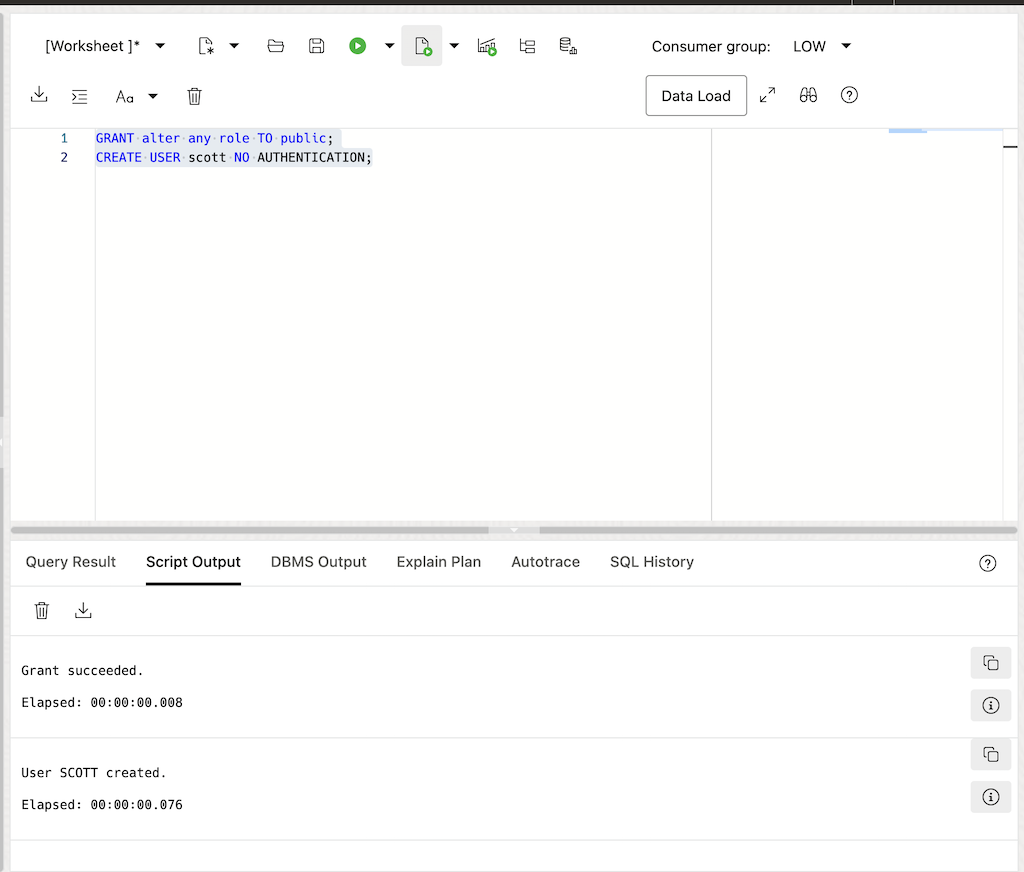Click the Explain Plan tree icon

point(527,46)
